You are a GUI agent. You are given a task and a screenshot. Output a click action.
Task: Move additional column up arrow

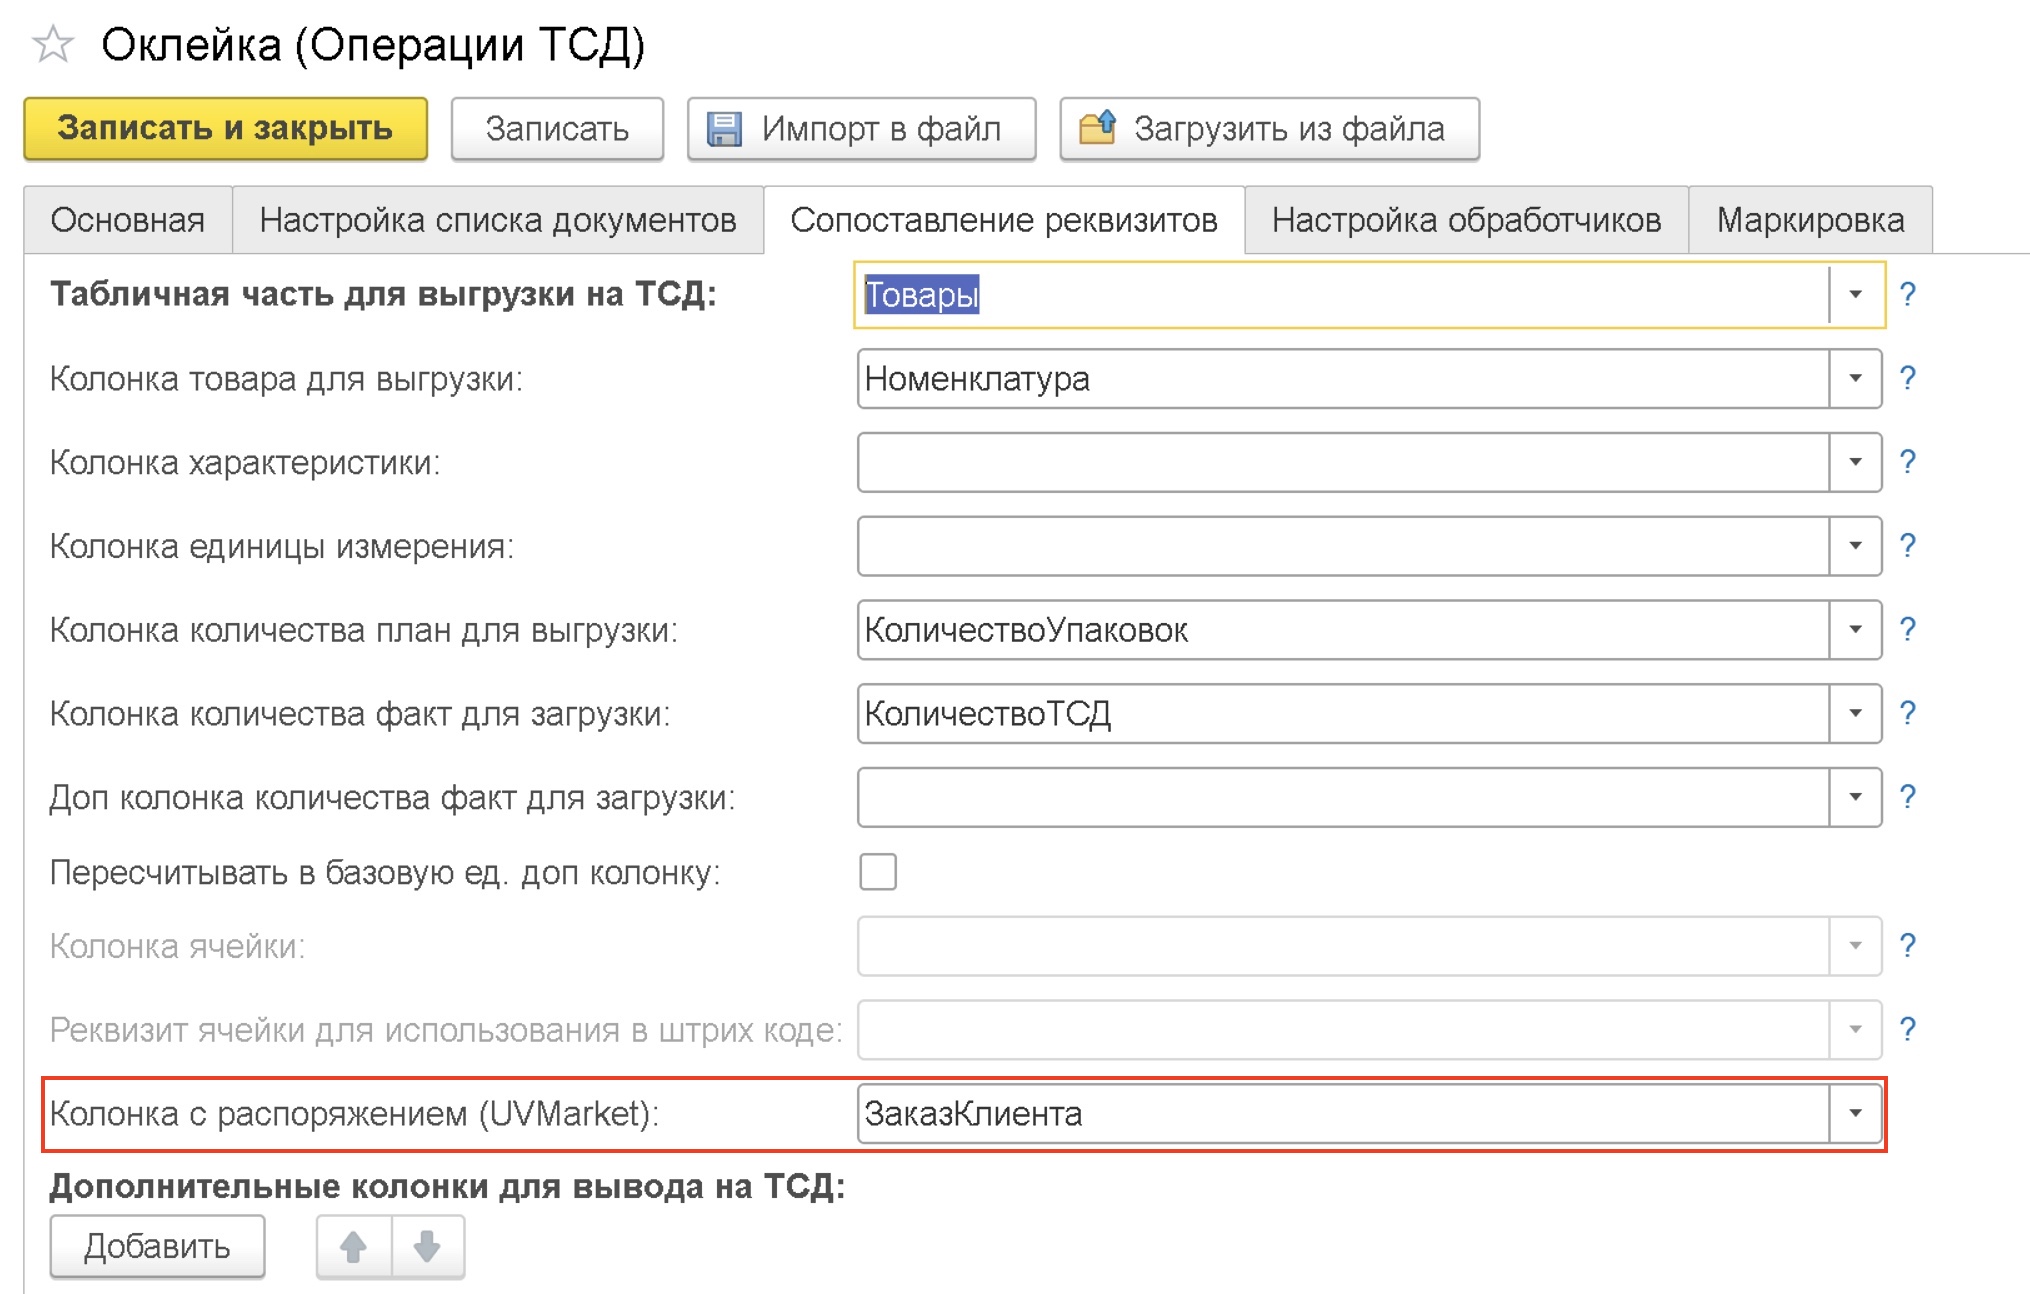coord(353,1246)
